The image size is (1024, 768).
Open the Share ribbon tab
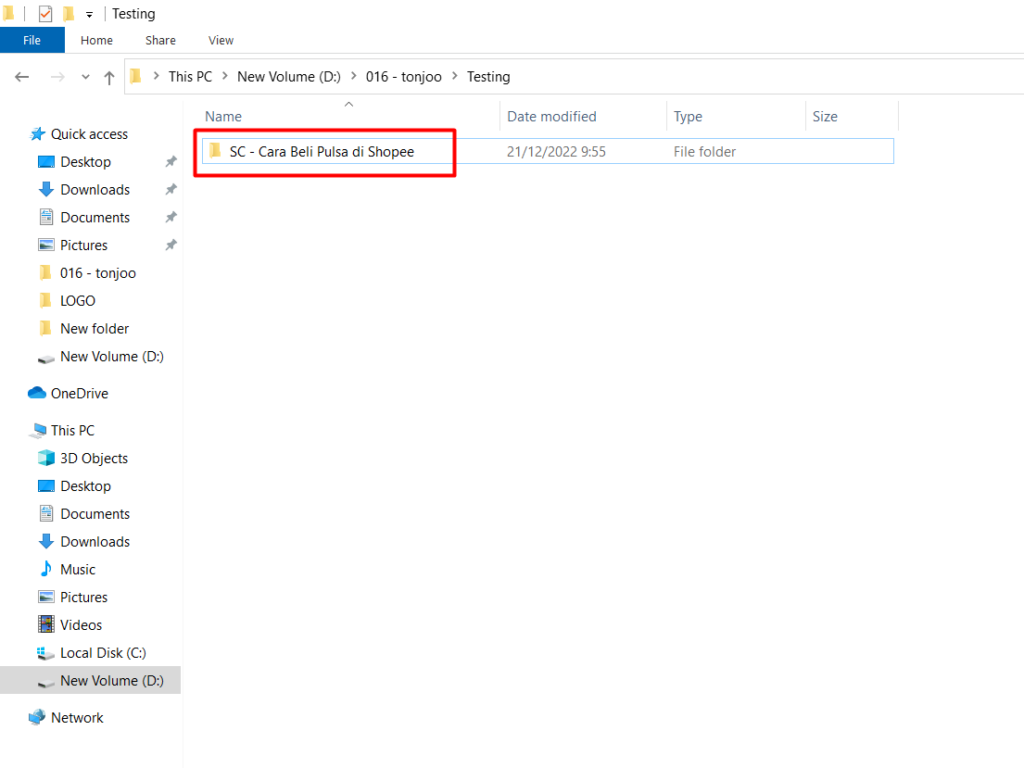click(x=160, y=40)
